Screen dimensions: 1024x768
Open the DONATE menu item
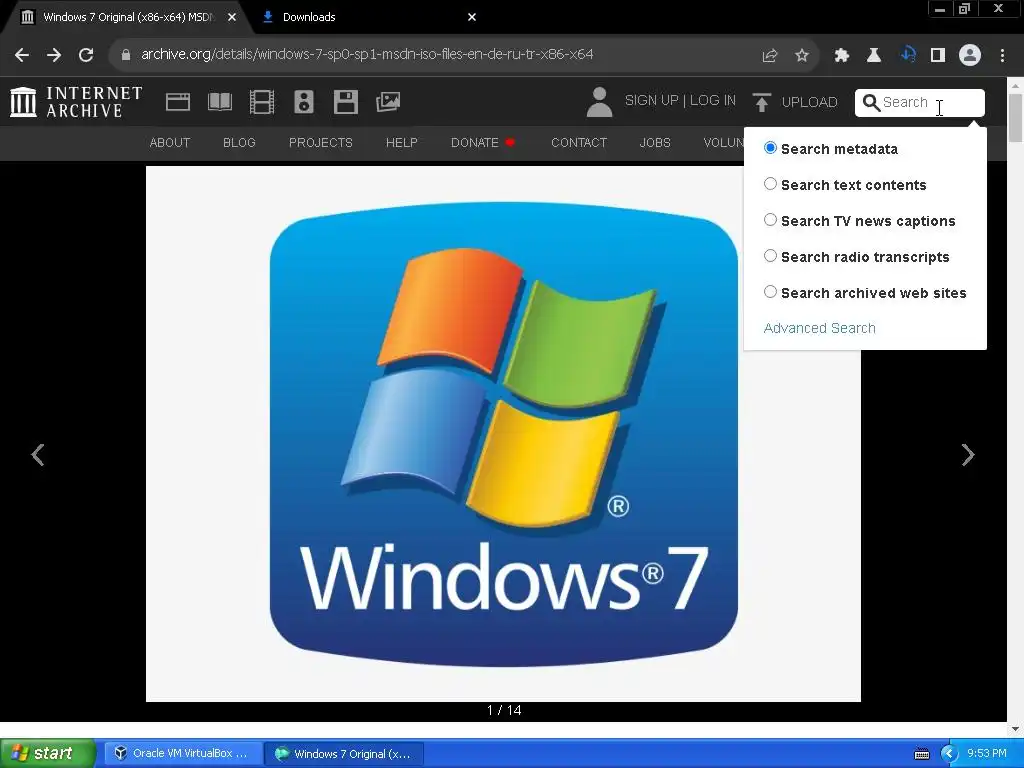tap(483, 142)
